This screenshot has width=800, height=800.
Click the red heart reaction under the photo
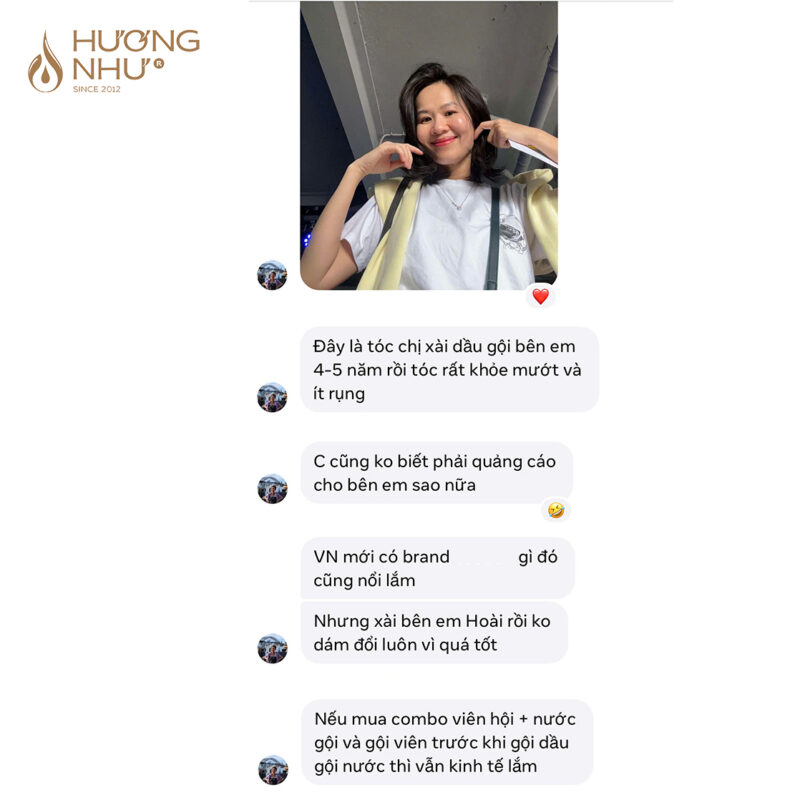coord(541,296)
